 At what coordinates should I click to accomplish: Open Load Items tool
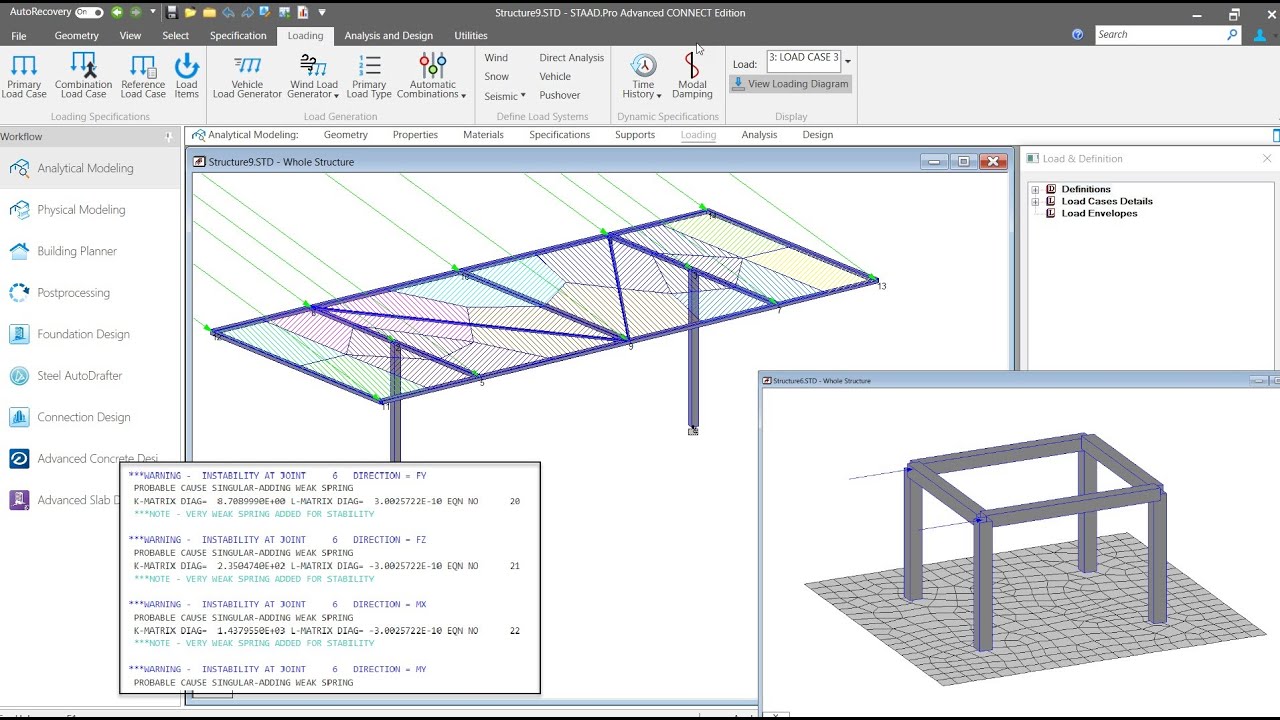[x=187, y=75]
